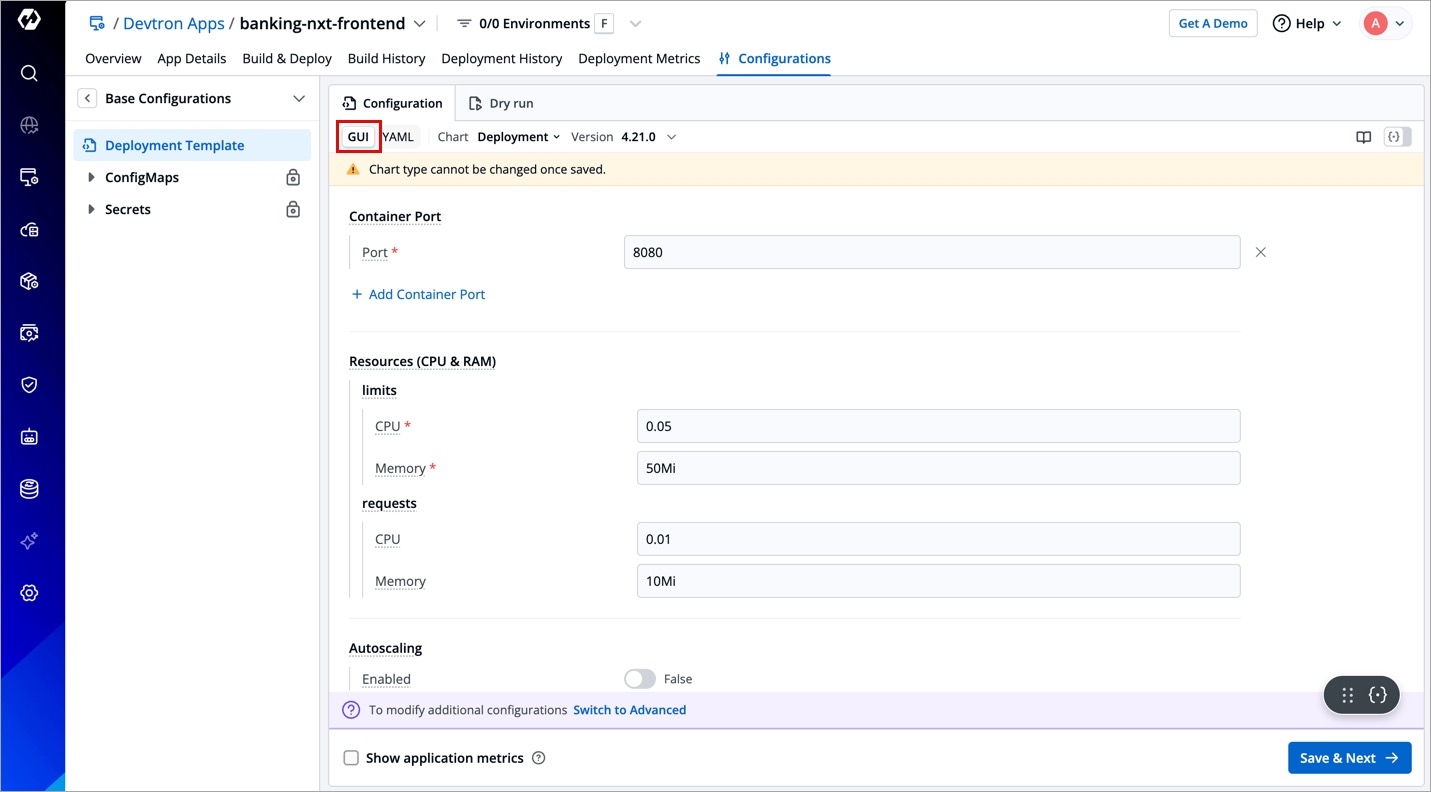Click the limits CPU input field
Viewport: 1431px width, 792px height.
[937, 426]
